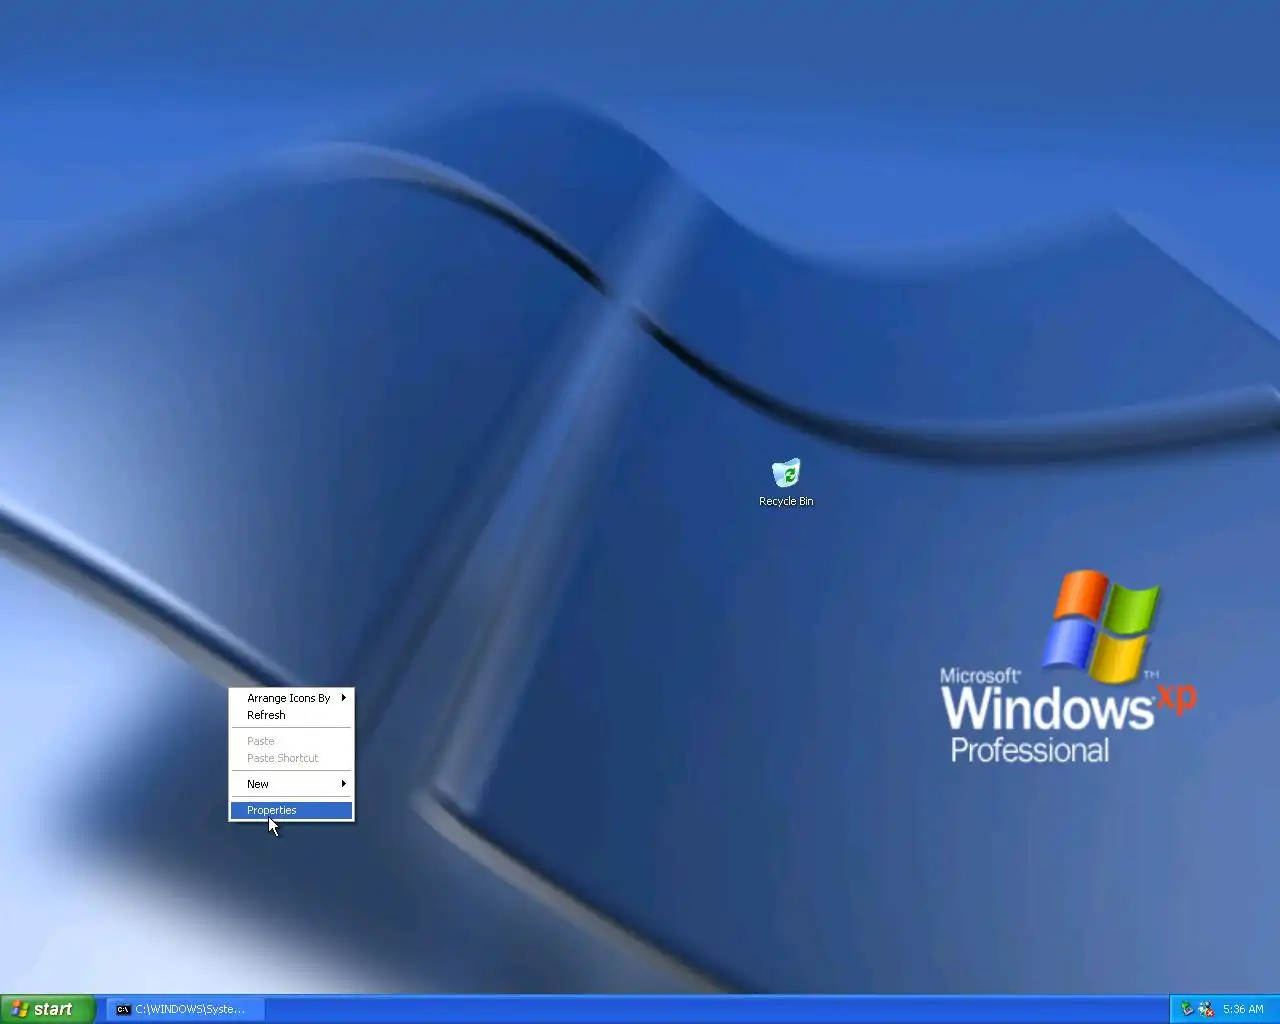This screenshot has width=1280, height=1024.
Task: Open Arrange Icons By submenu
Action: (291, 698)
